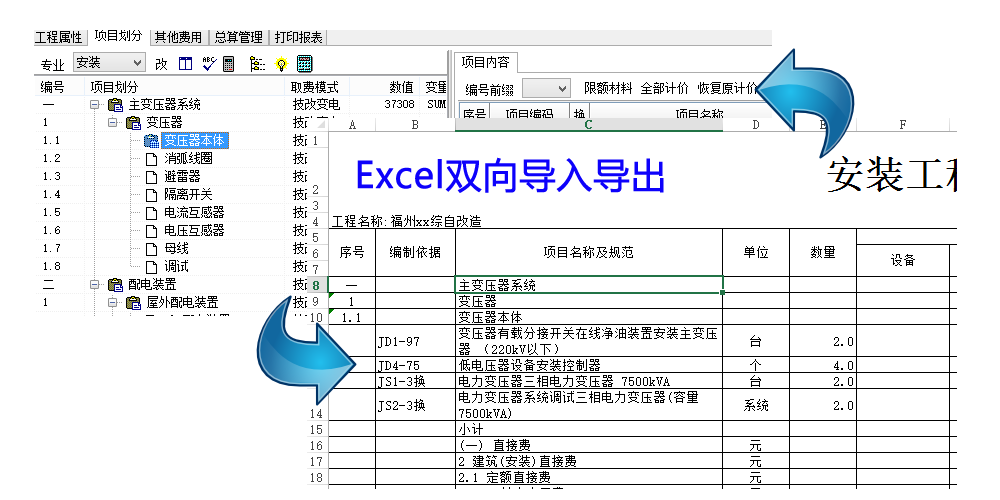Image resolution: width=1000 pixels, height=500 pixels.
Task: Click the 改 toolbar button
Action: 161,64
